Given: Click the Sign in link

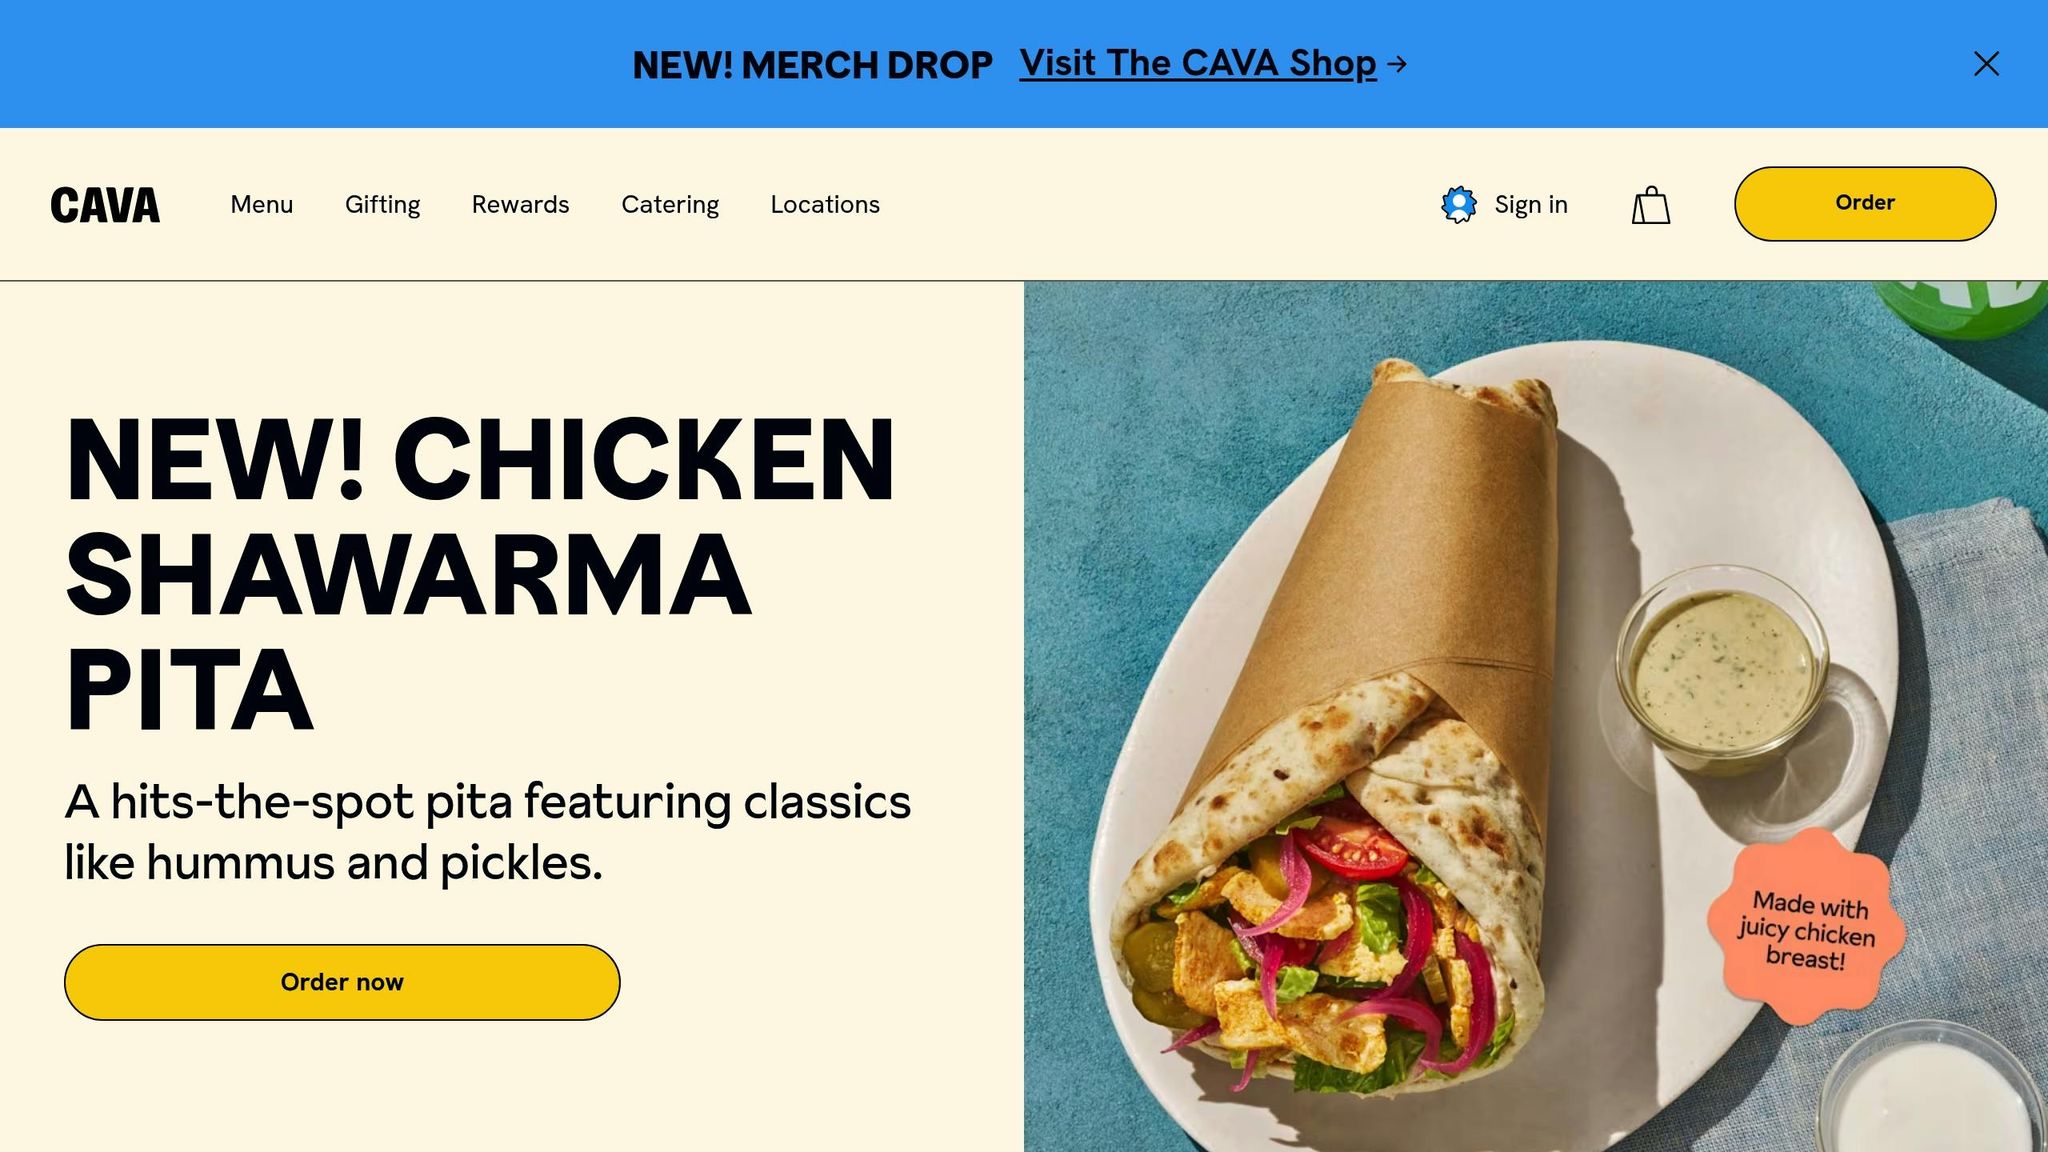Looking at the screenshot, I should [x=1531, y=205].
